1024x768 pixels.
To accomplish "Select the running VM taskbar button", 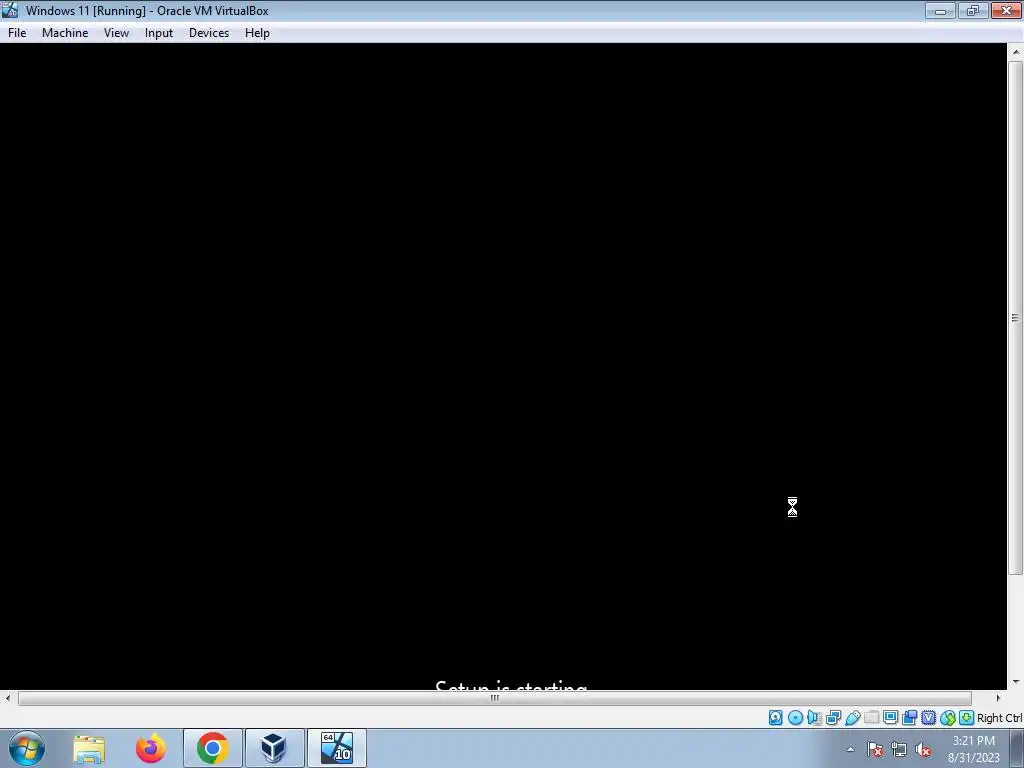I will (336, 748).
